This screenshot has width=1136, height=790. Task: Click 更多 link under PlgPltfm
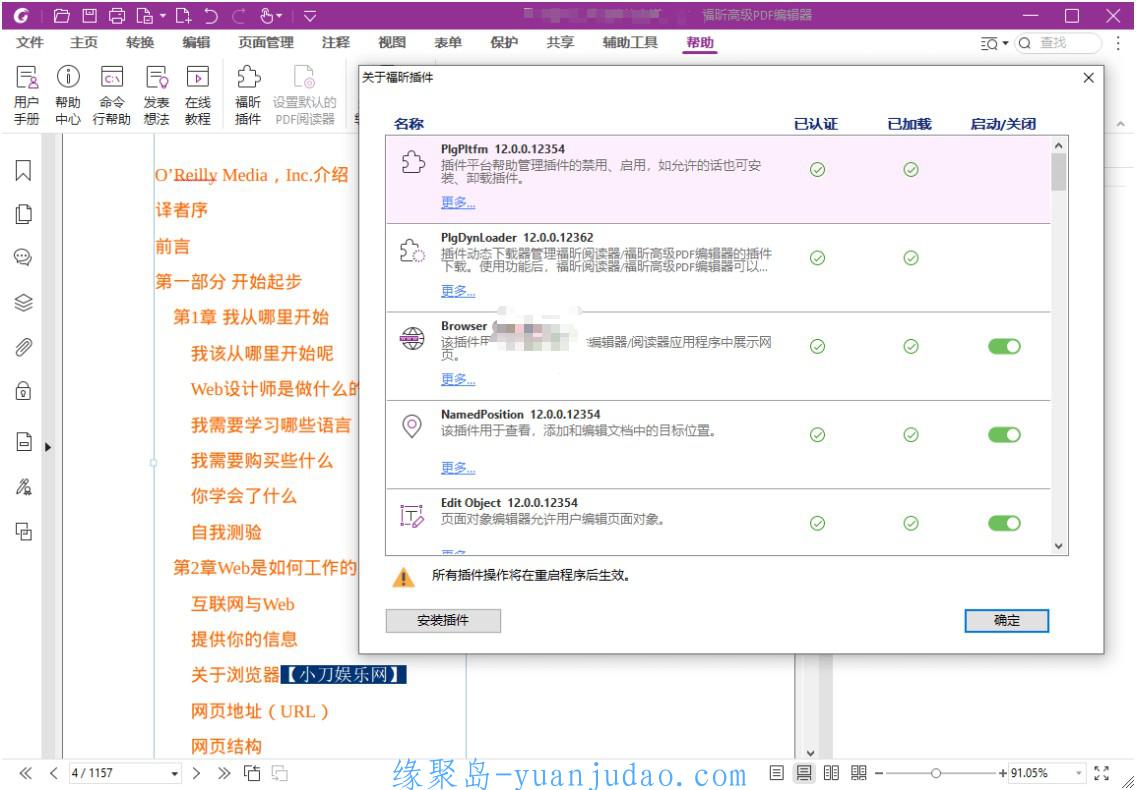(x=458, y=203)
